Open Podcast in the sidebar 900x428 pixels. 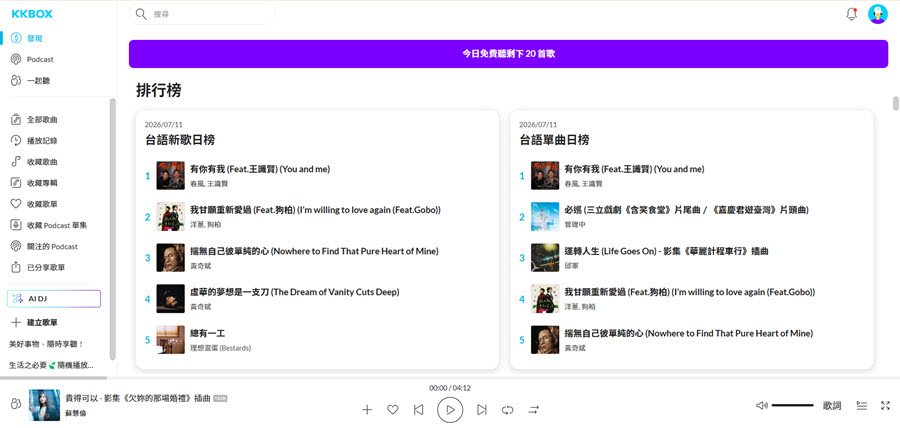click(40, 59)
